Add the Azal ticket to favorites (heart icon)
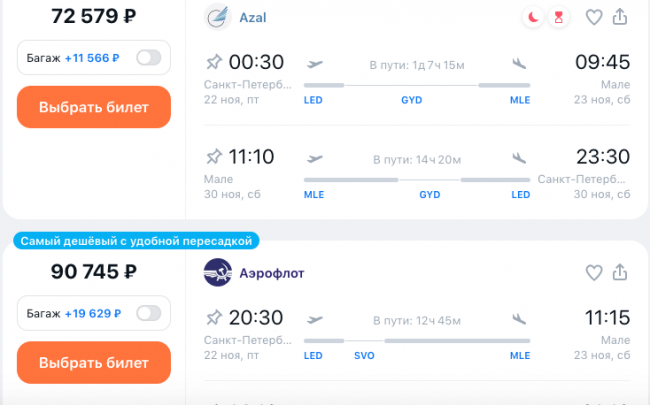The height and width of the screenshot is (405, 650). (594, 17)
